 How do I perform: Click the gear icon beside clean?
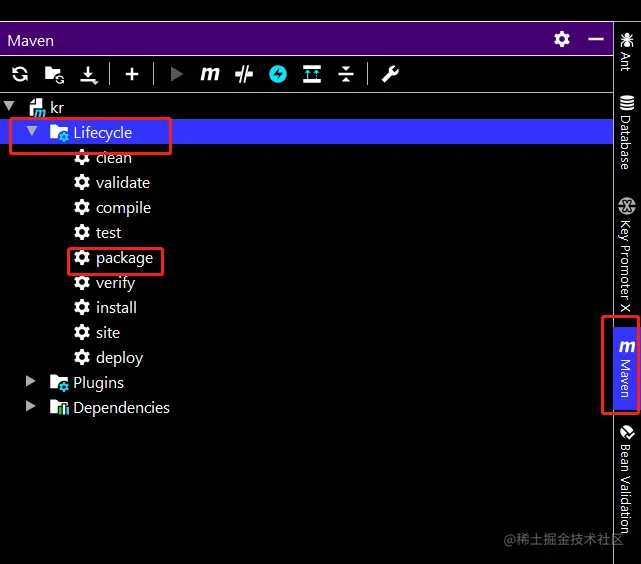click(82, 157)
